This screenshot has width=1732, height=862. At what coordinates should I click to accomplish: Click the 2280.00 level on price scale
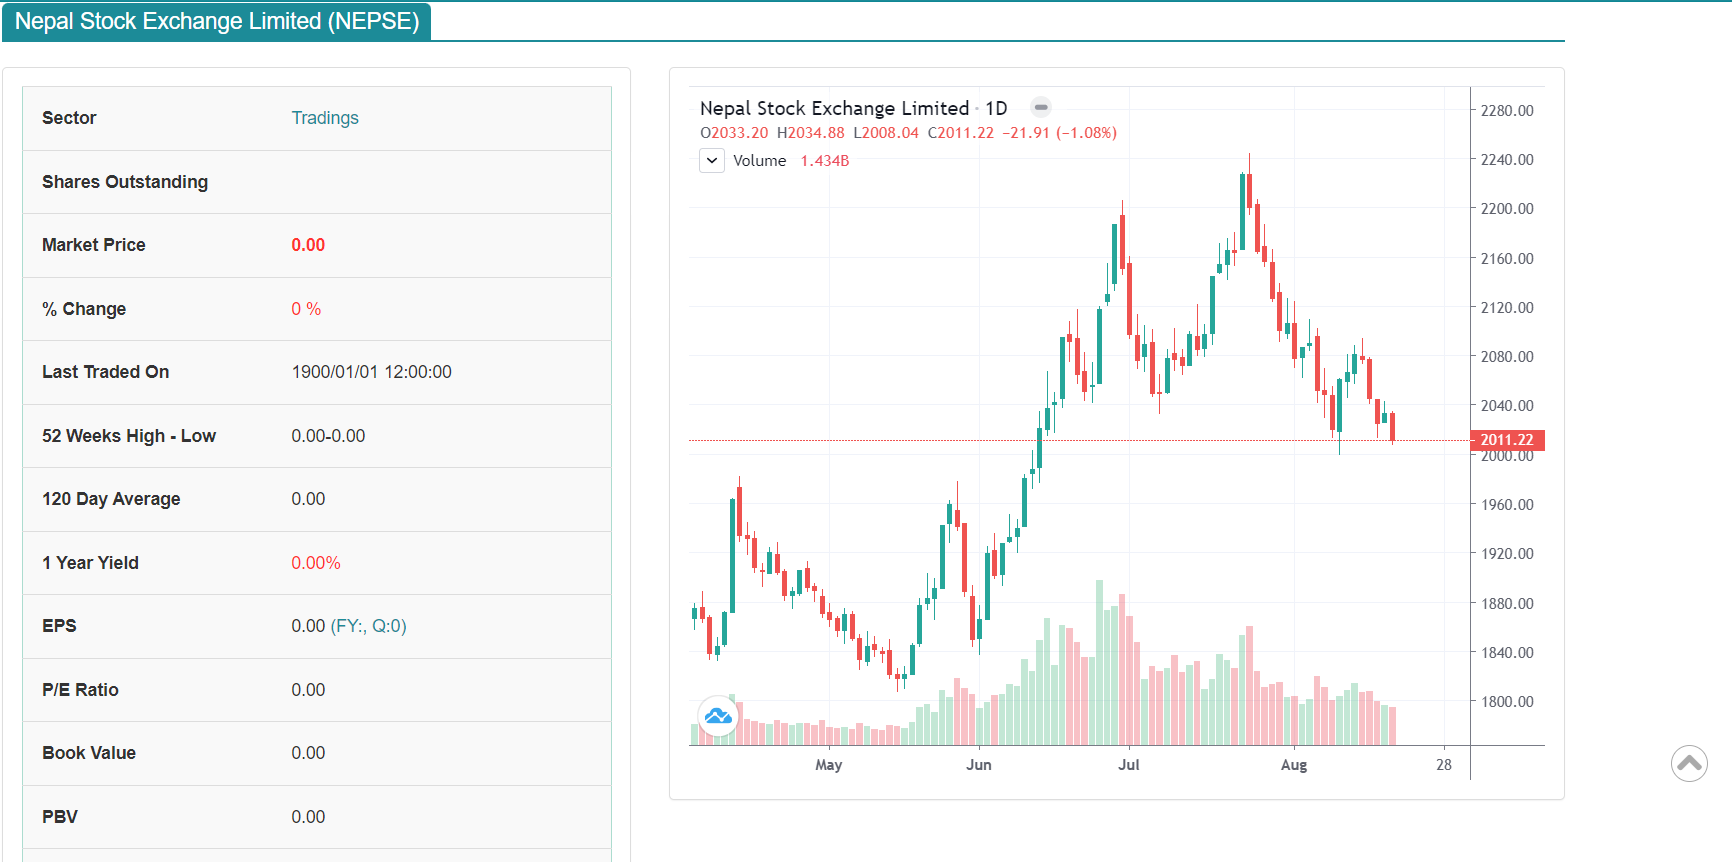click(1506, 111)
